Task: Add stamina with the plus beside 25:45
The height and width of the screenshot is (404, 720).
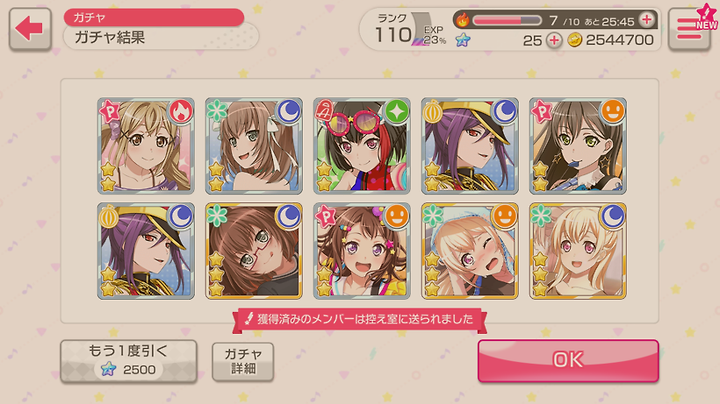Action: pos(647,20)
